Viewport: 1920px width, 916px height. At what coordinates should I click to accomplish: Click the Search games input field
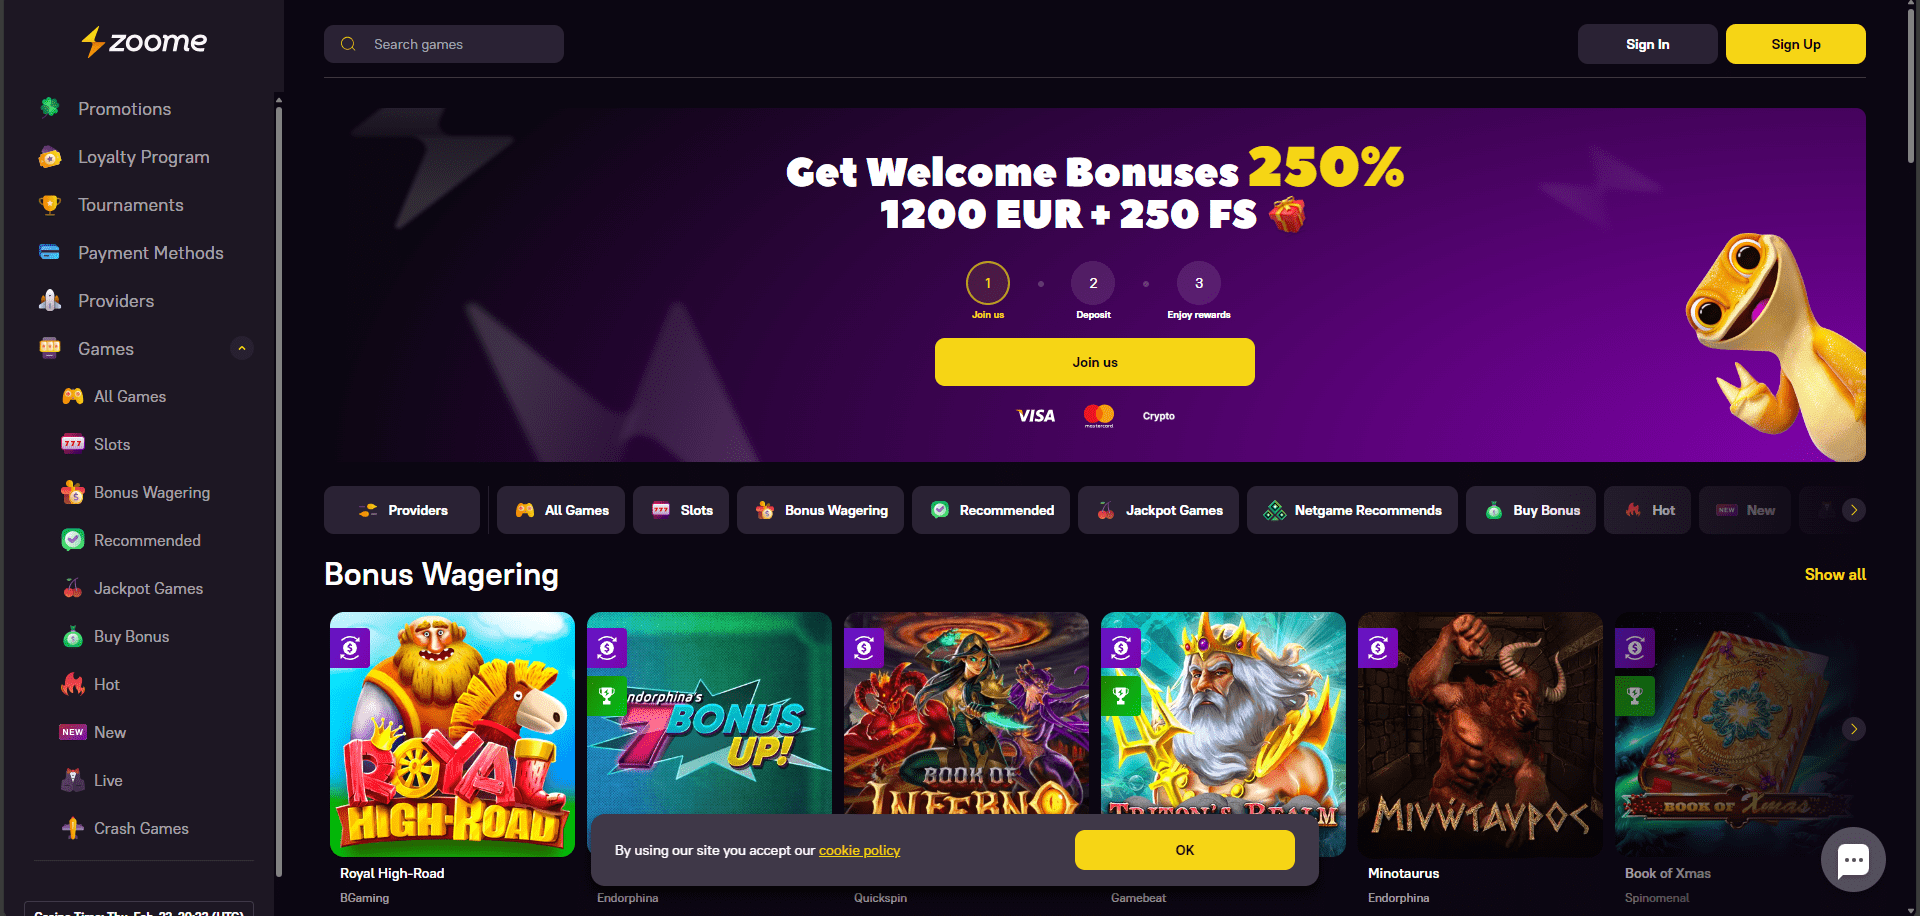tap(444, 44)
